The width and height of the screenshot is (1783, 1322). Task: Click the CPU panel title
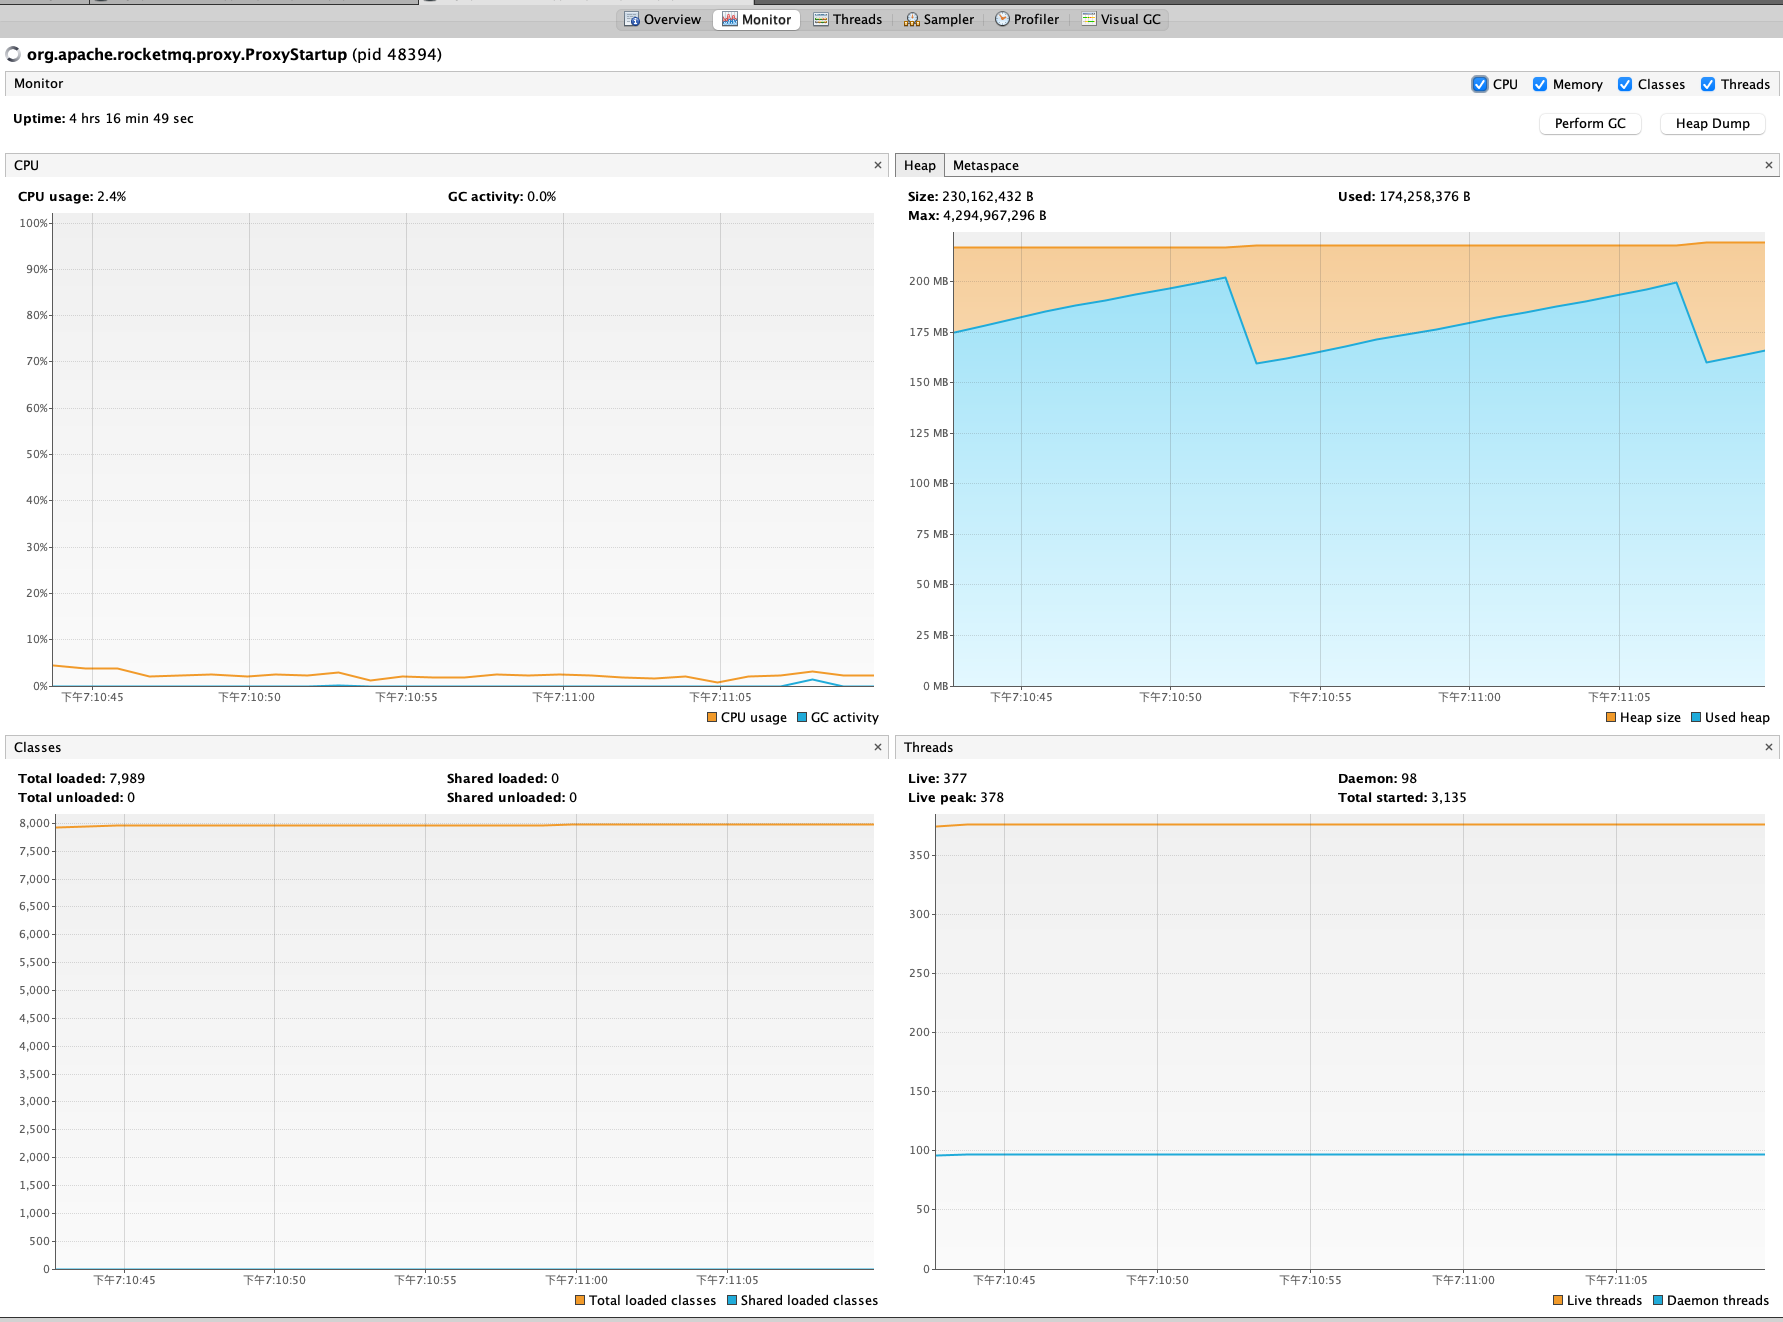pyautogui.click(x=26, y=165)
